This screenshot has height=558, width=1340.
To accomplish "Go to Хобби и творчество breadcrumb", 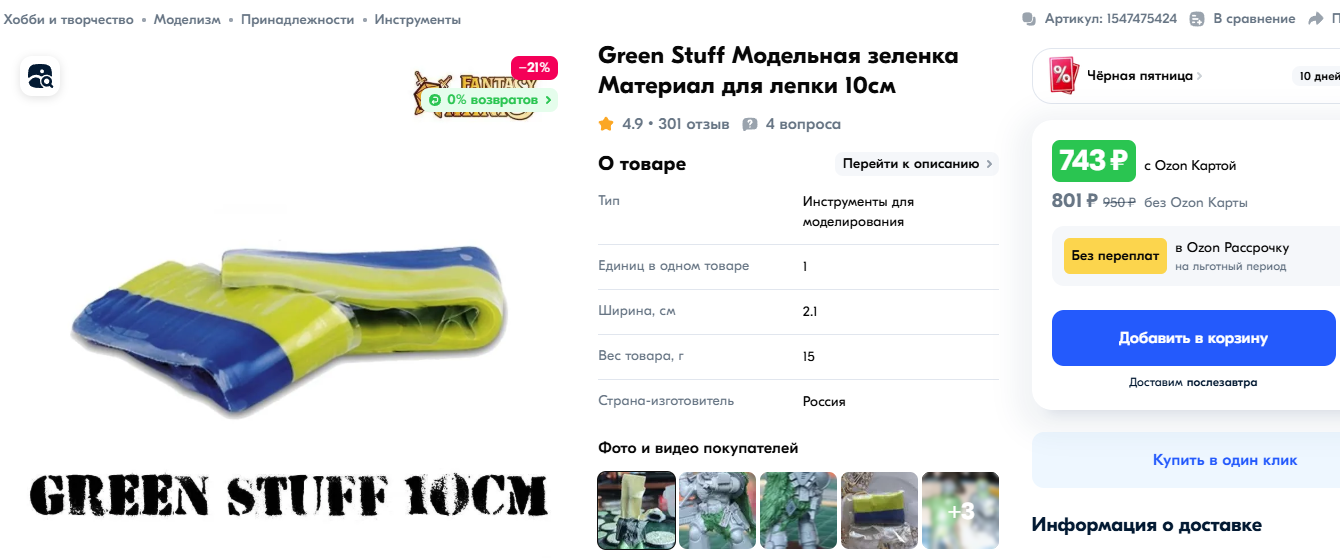I will 69,19.
